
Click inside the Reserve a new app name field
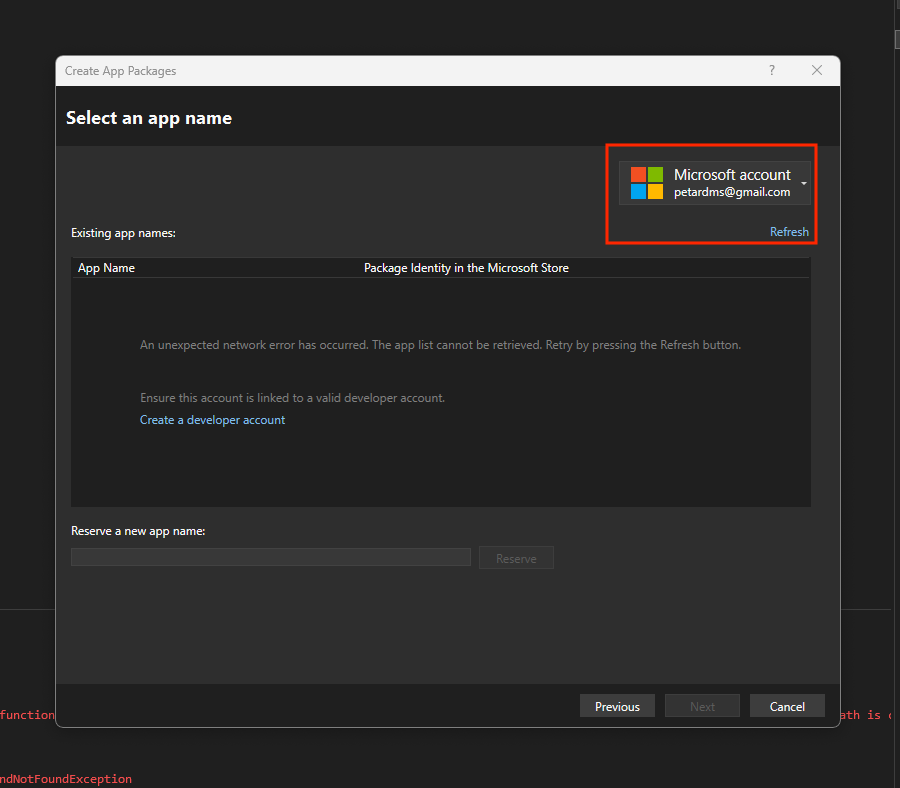[x=270, y=556]
